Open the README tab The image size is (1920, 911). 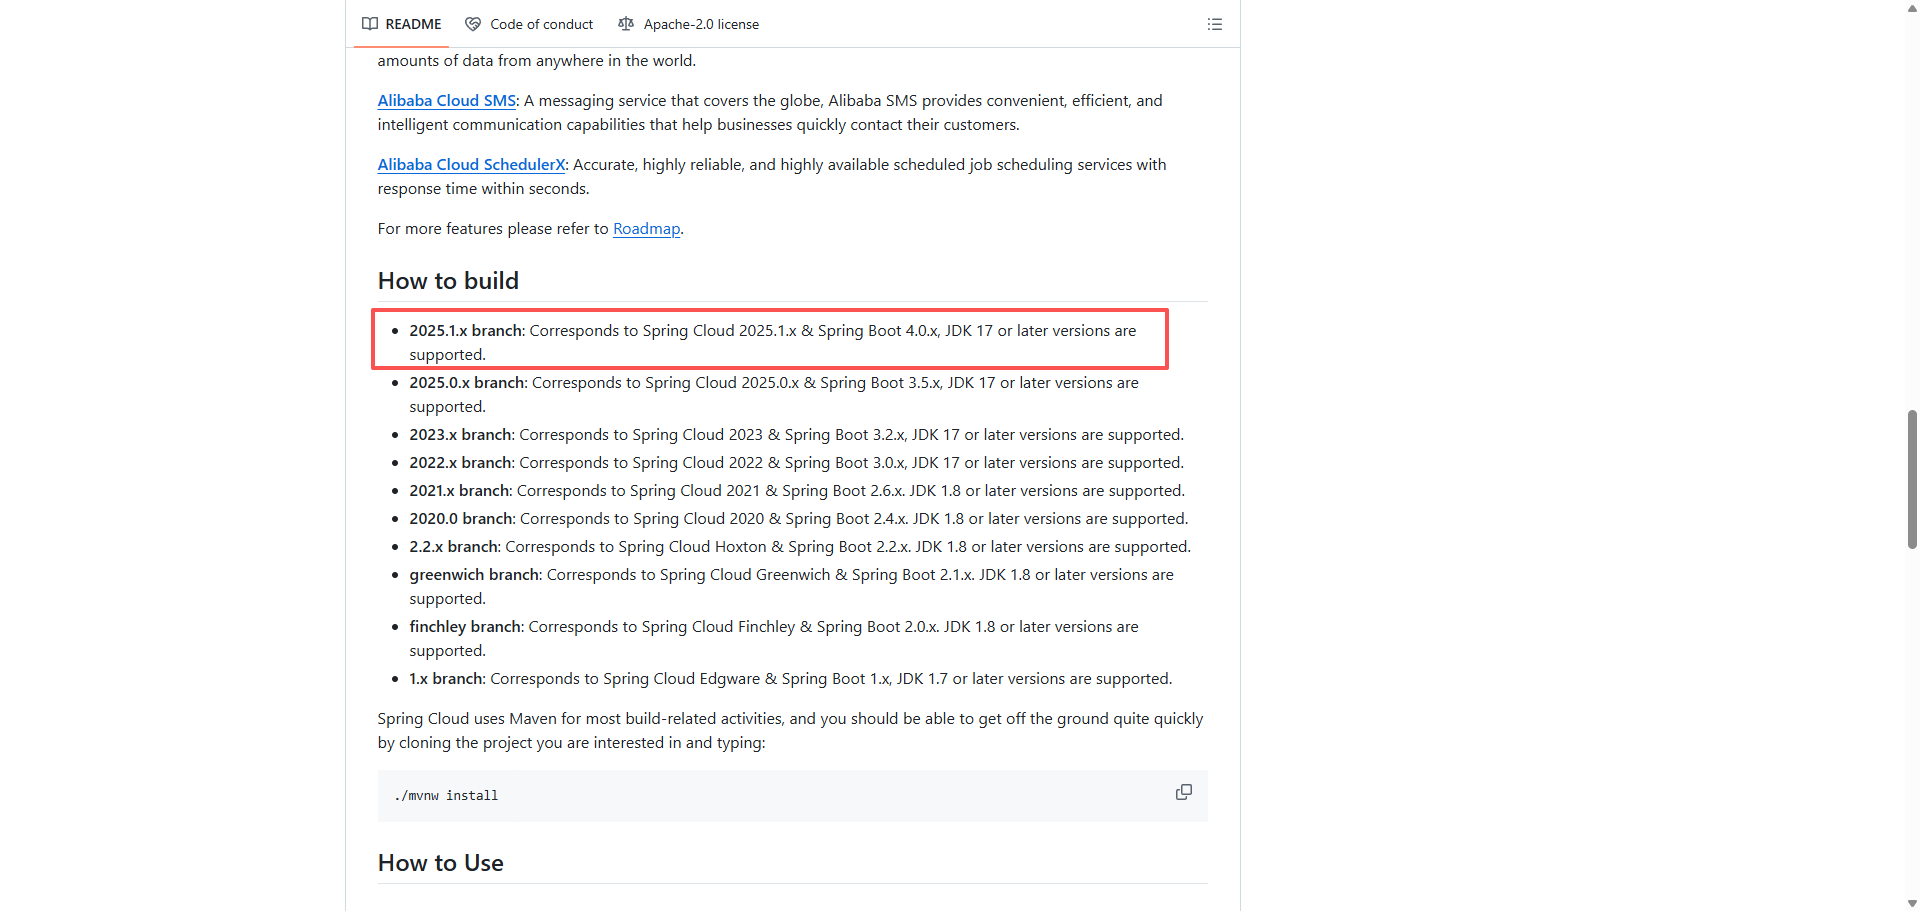point(402,24)
